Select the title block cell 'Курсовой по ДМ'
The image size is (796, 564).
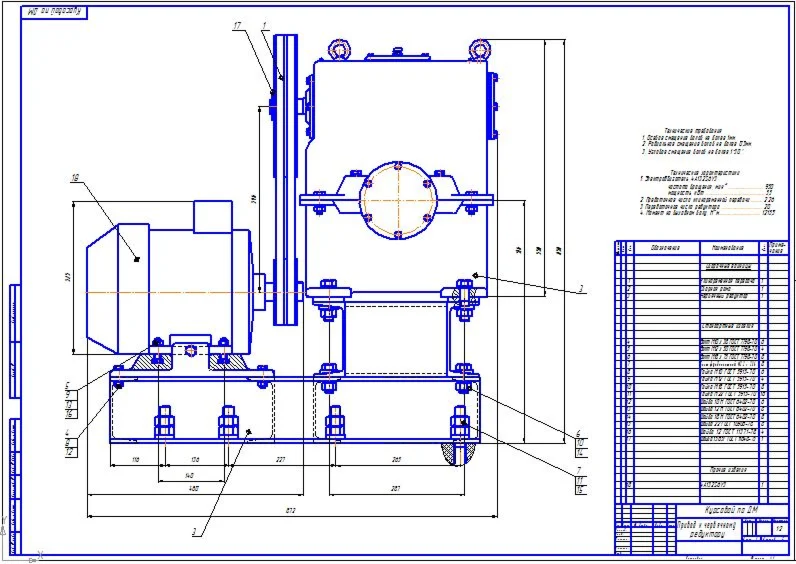coord(732,510)
